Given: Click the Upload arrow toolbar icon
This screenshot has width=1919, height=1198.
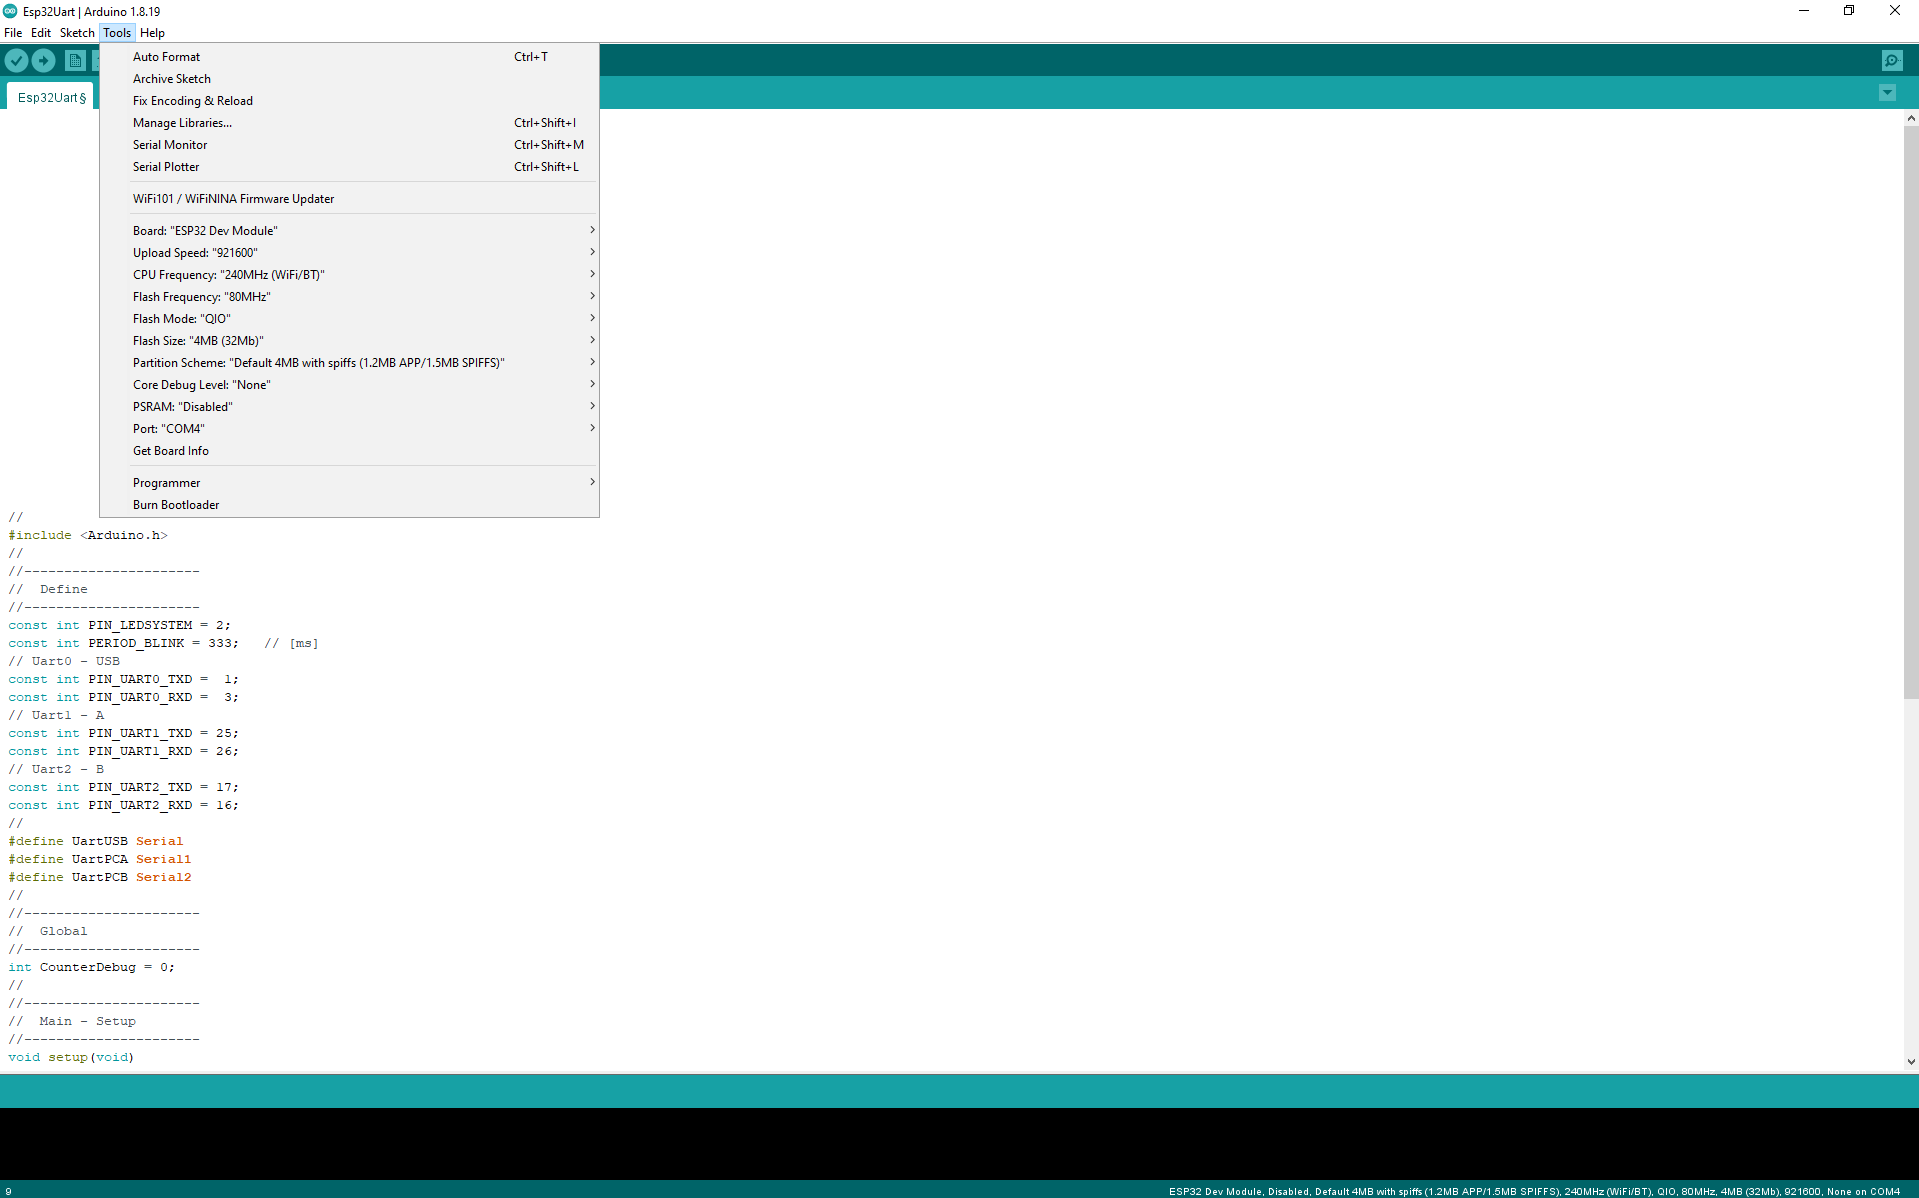Looking at the screenshot, I should point(44,61).
